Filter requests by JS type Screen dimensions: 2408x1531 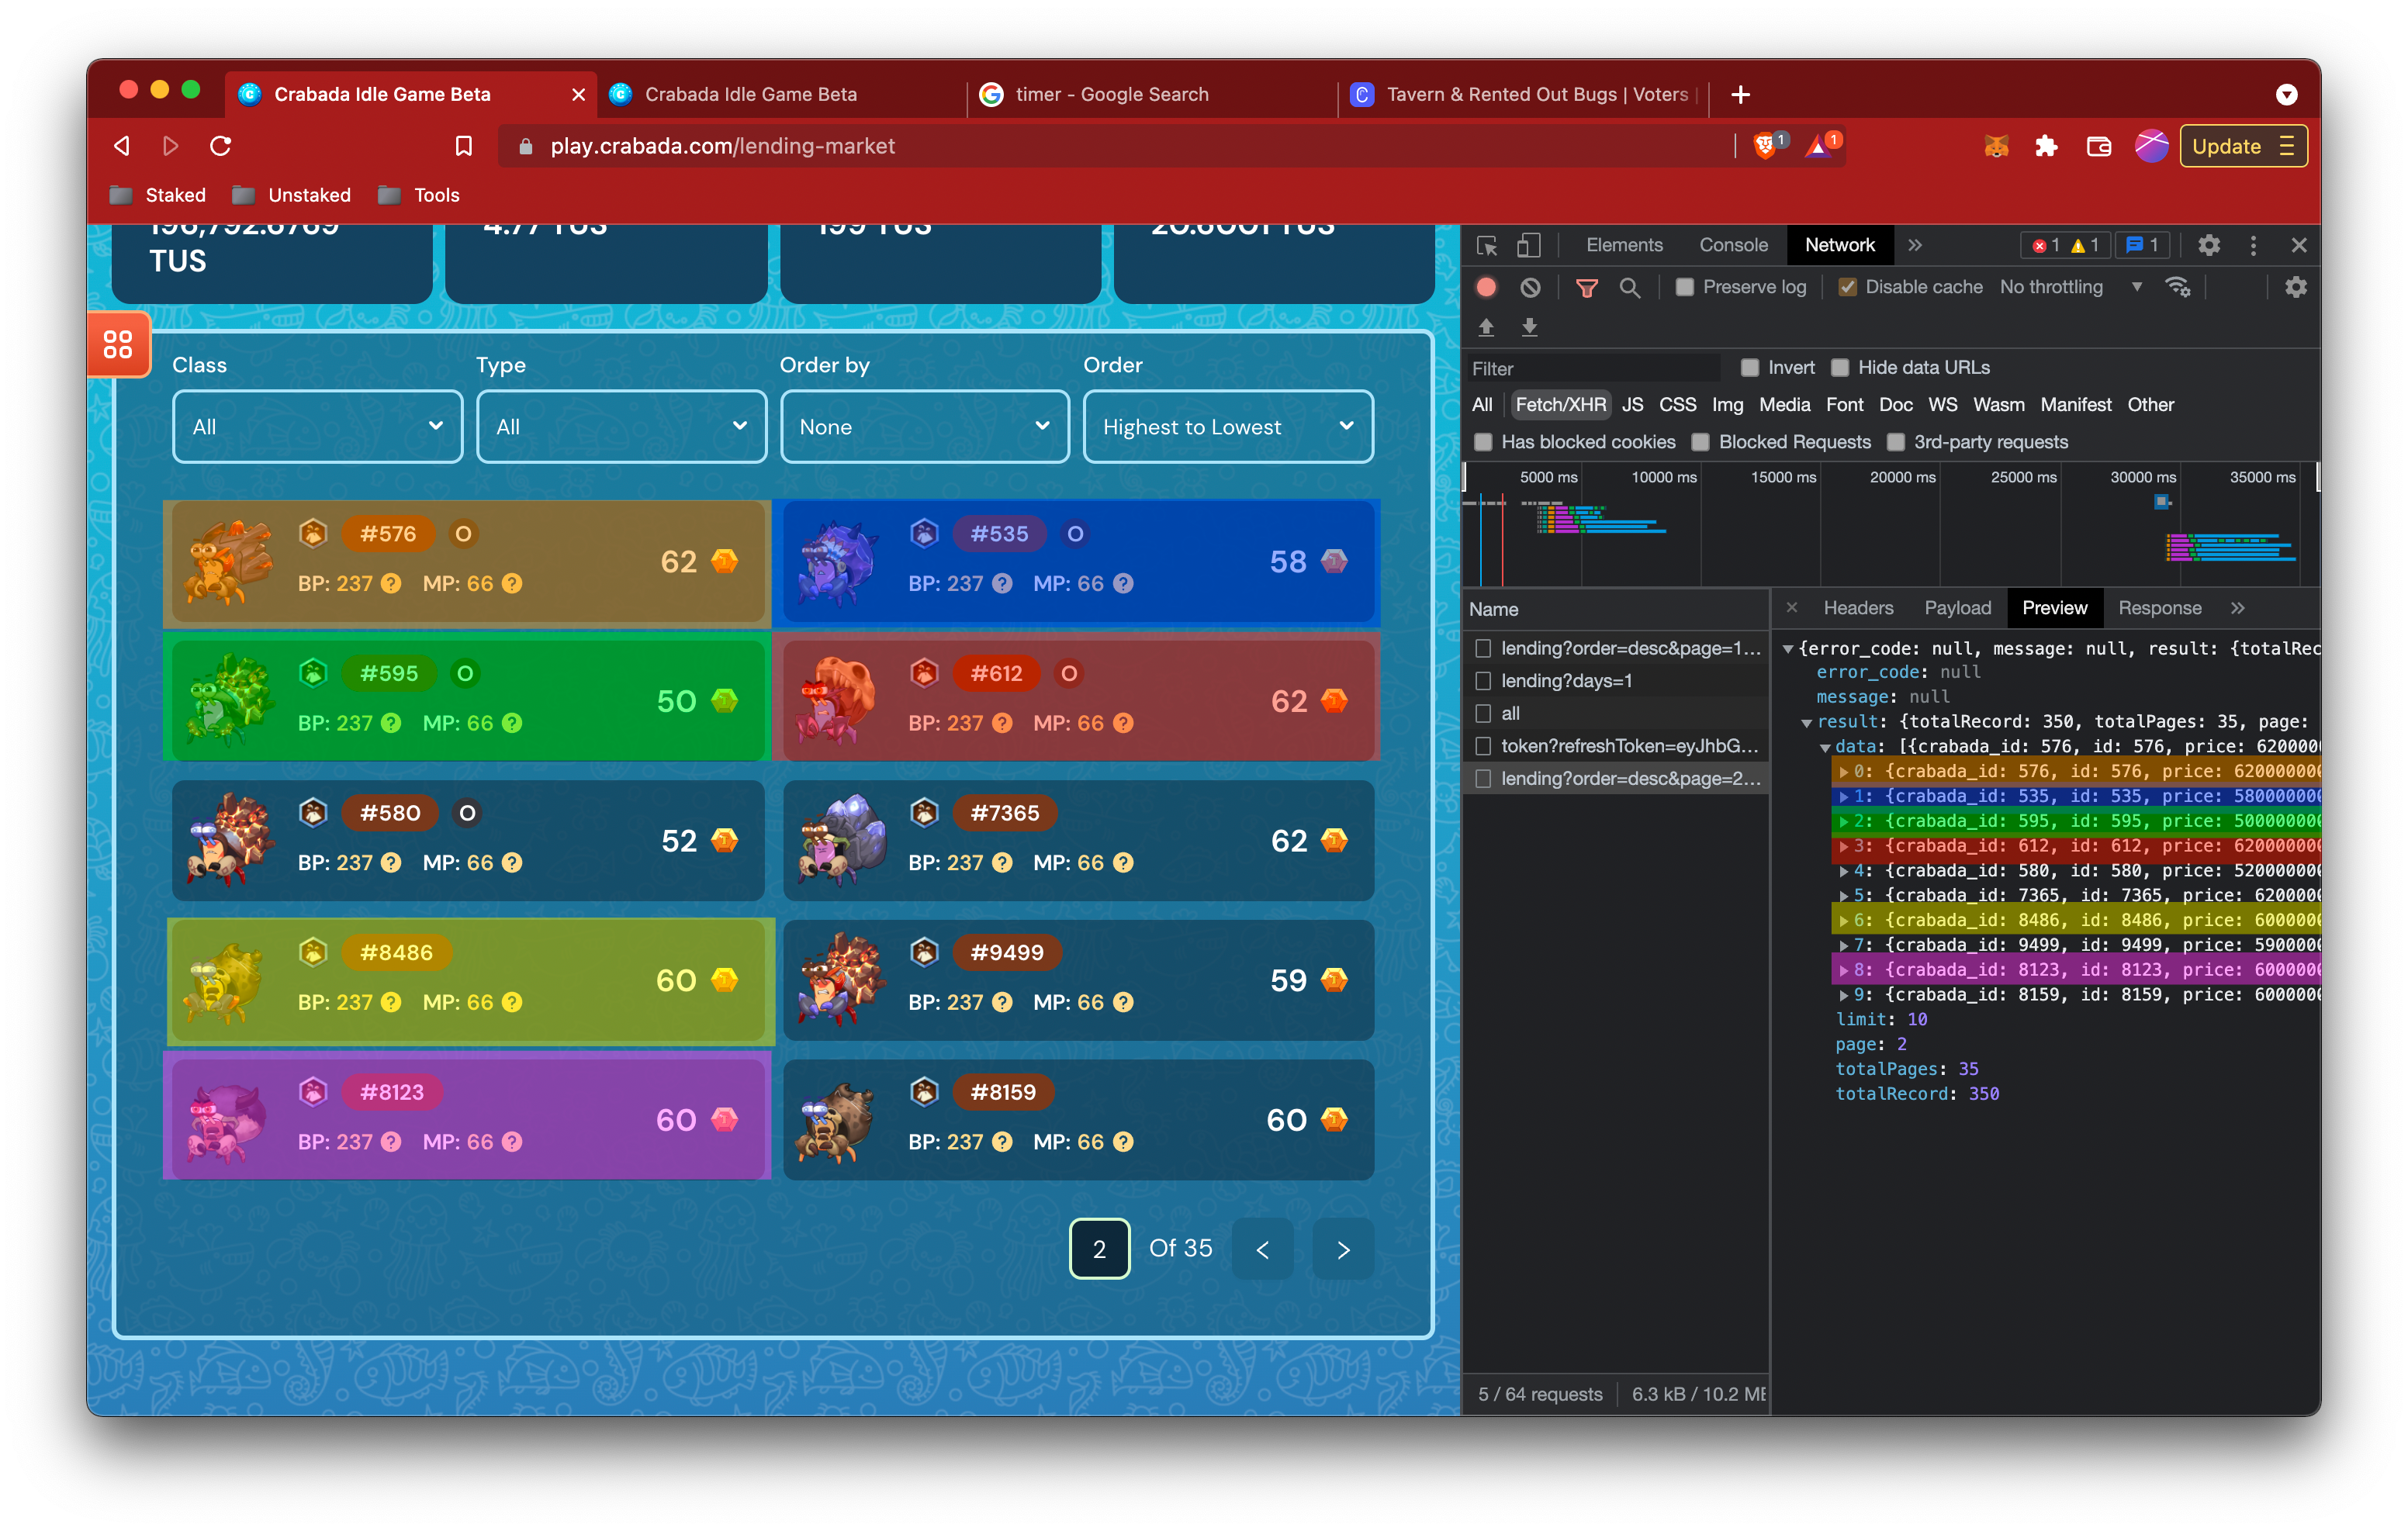point(1632,405)
